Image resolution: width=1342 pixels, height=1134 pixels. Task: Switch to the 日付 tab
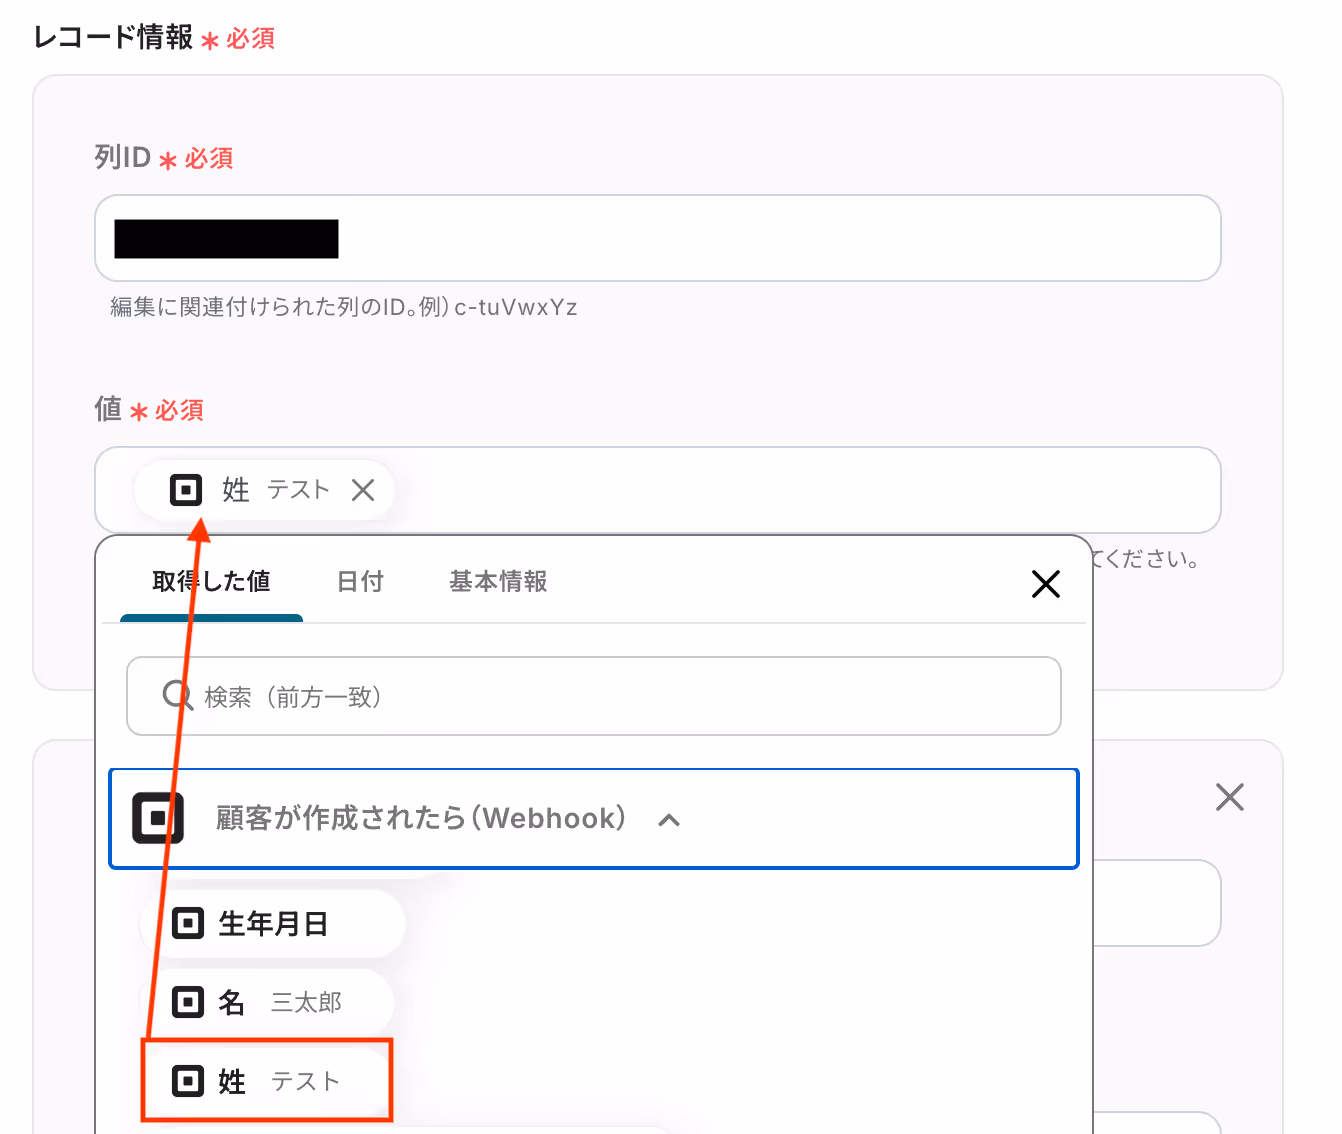click(360, 581)
